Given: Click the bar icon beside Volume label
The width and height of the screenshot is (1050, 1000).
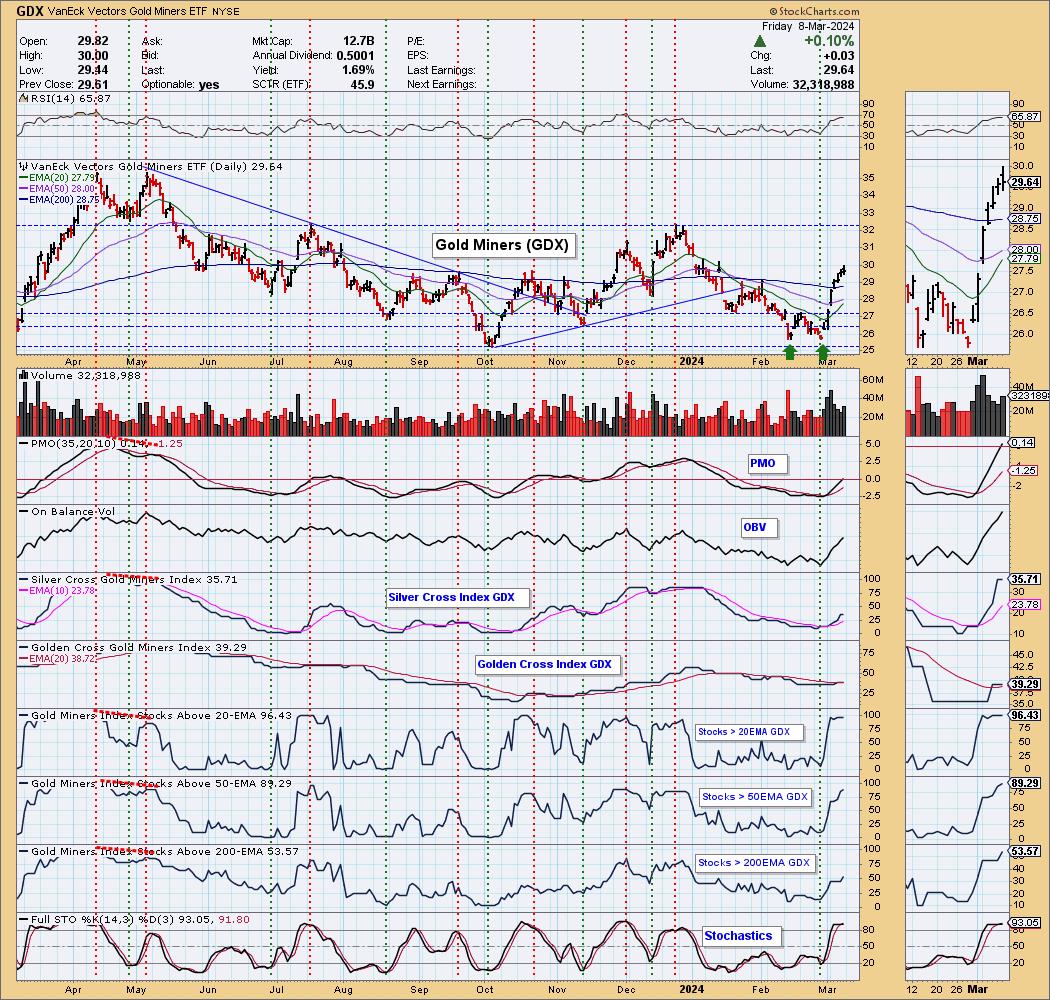Looking at the screenshot, I should pos(24,376).
